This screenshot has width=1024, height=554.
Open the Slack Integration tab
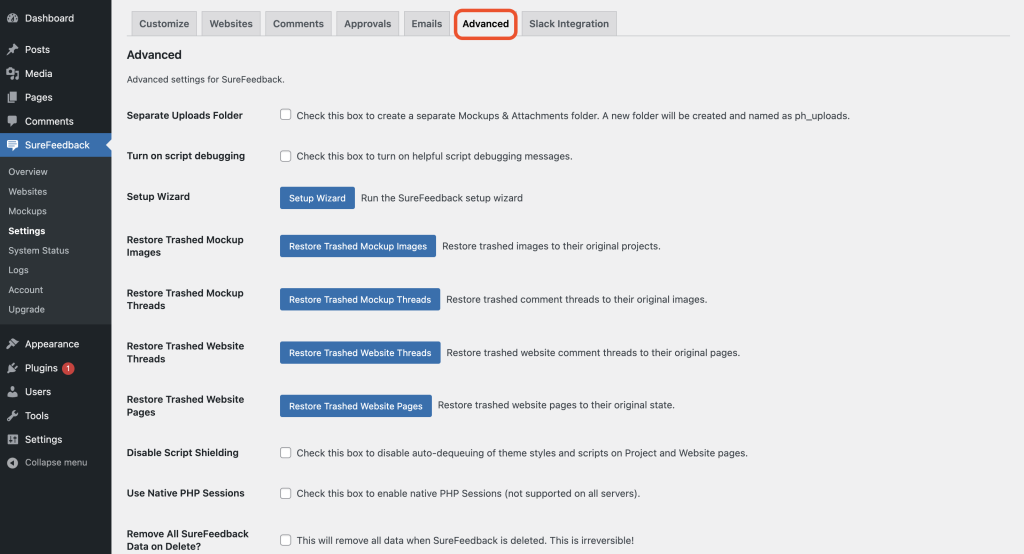[569, 24]
